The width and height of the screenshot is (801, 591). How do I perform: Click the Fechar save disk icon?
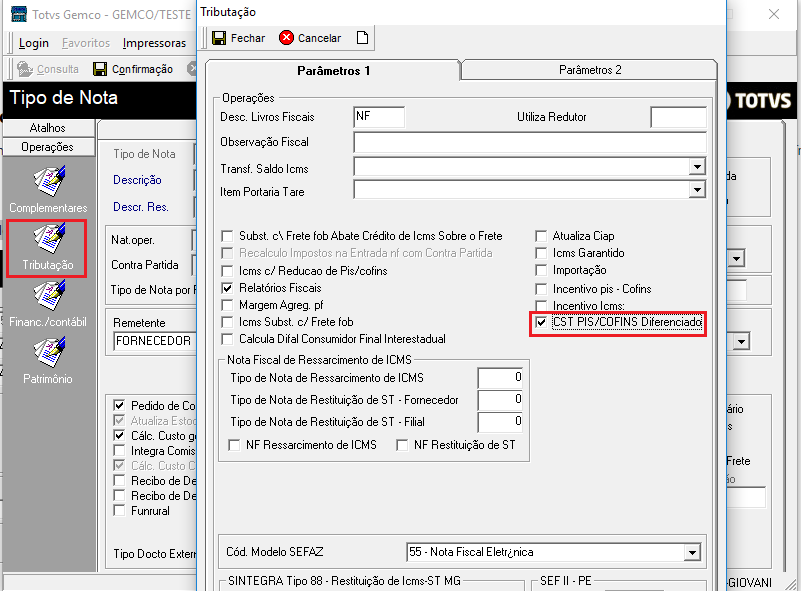(219, 38)
